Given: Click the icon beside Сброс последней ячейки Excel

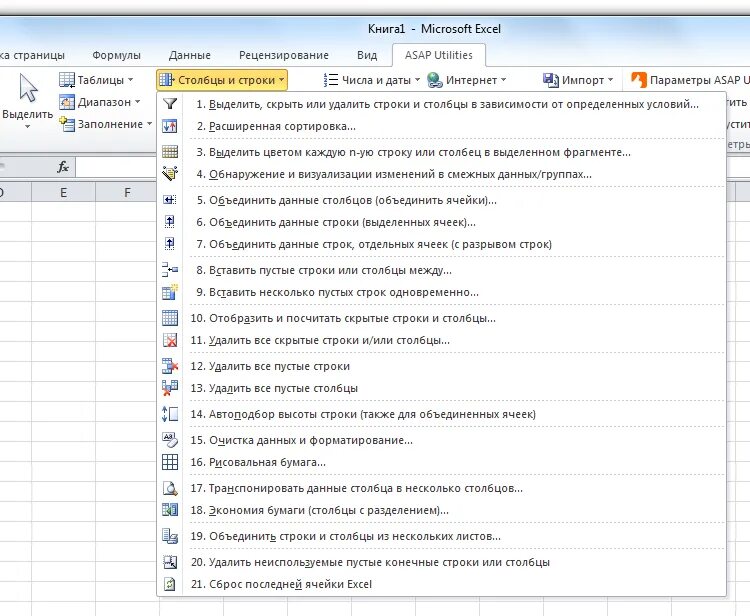Looking at the screenshot, I should [x=170, y=584].
